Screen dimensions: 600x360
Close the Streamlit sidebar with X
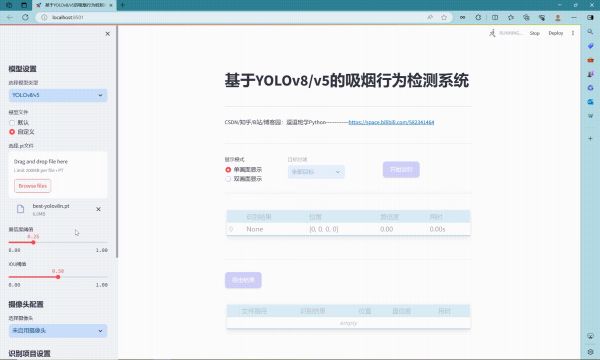(108, 34)
